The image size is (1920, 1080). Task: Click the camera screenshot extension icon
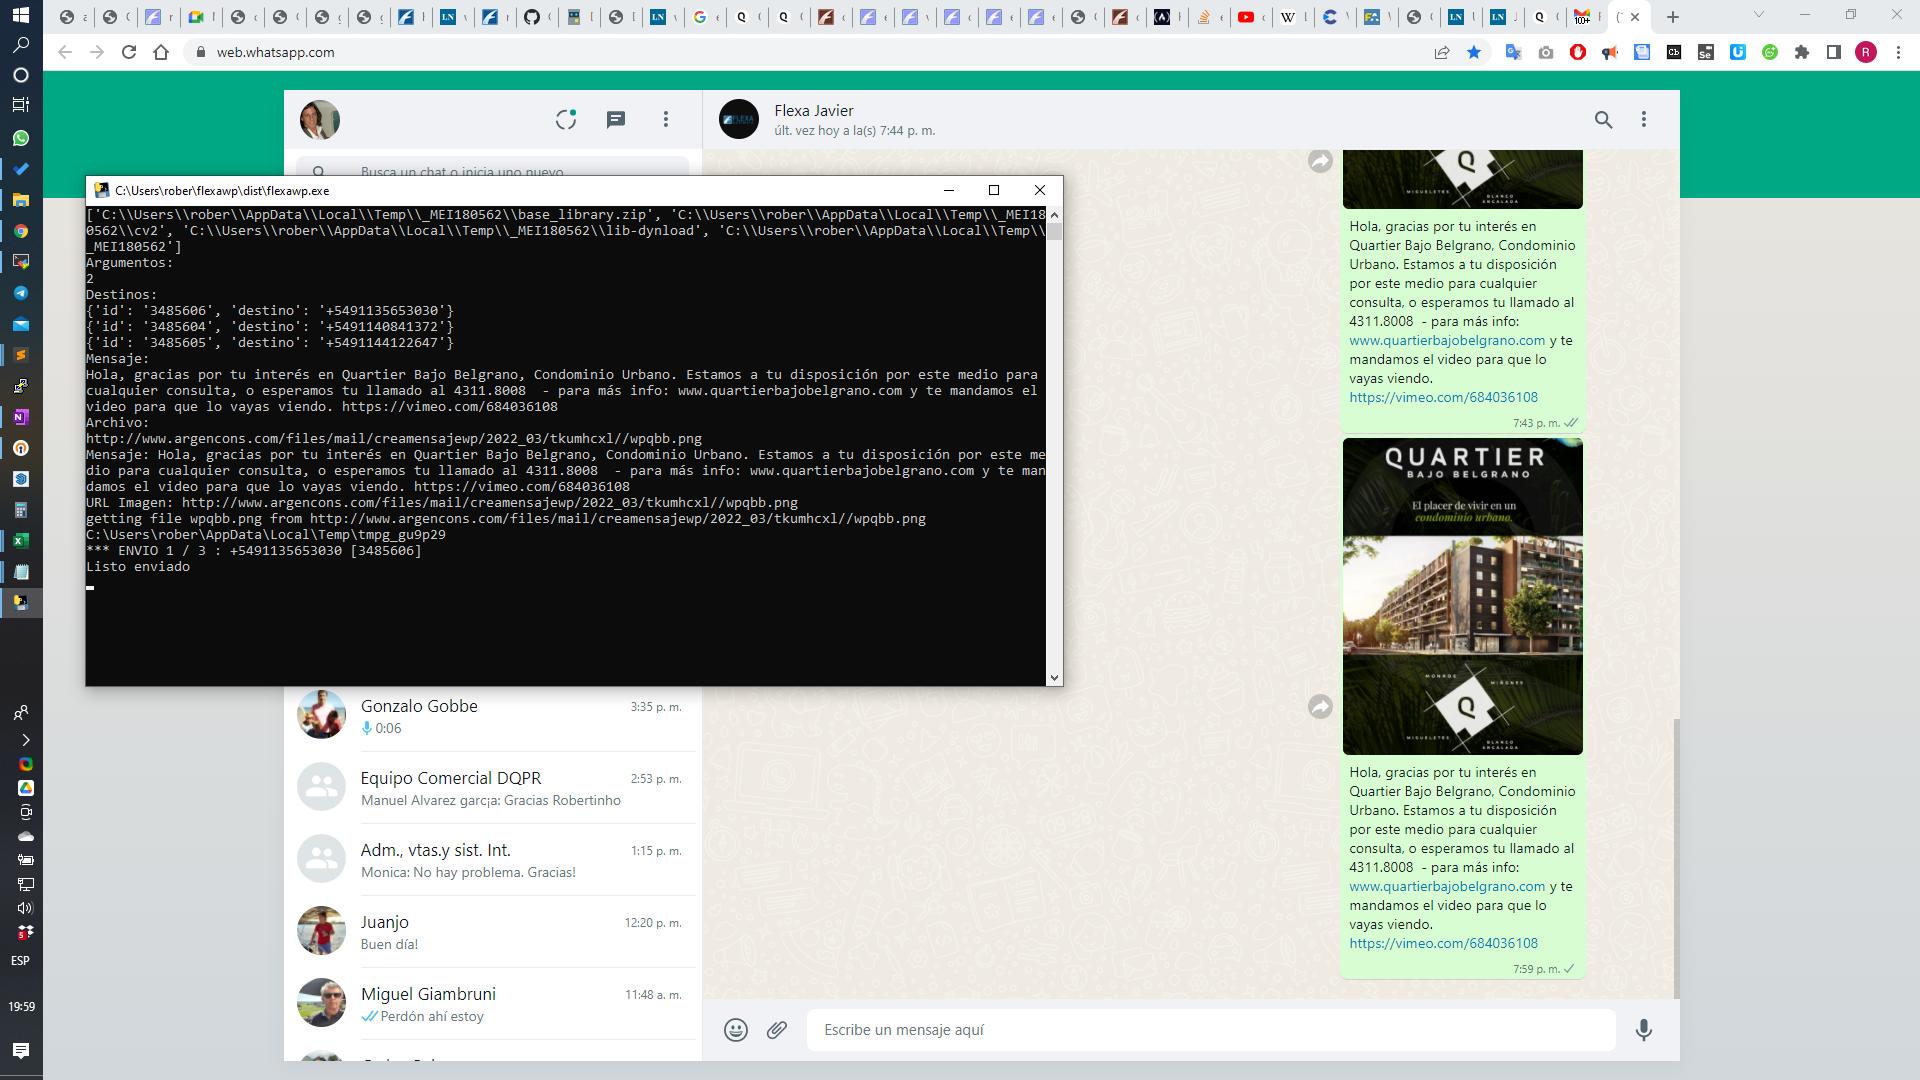pos(1546,53)
